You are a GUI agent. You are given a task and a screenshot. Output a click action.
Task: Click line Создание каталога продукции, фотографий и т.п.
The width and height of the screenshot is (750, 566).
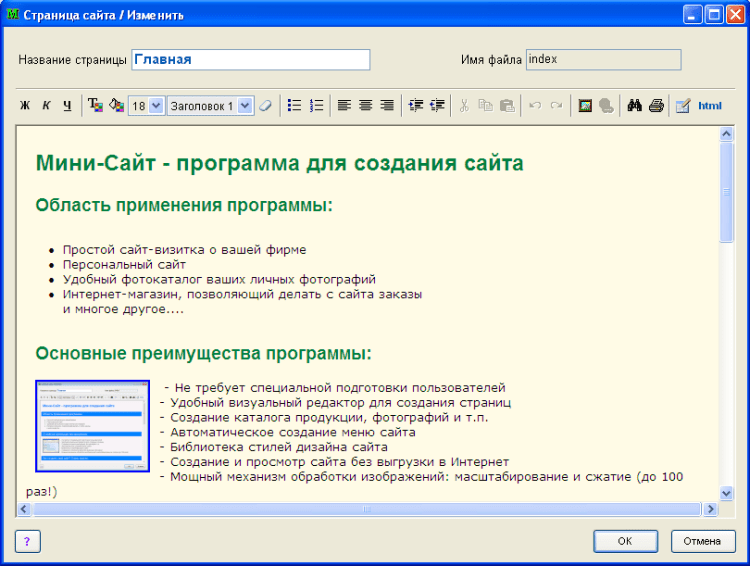[x=329, y=418]
